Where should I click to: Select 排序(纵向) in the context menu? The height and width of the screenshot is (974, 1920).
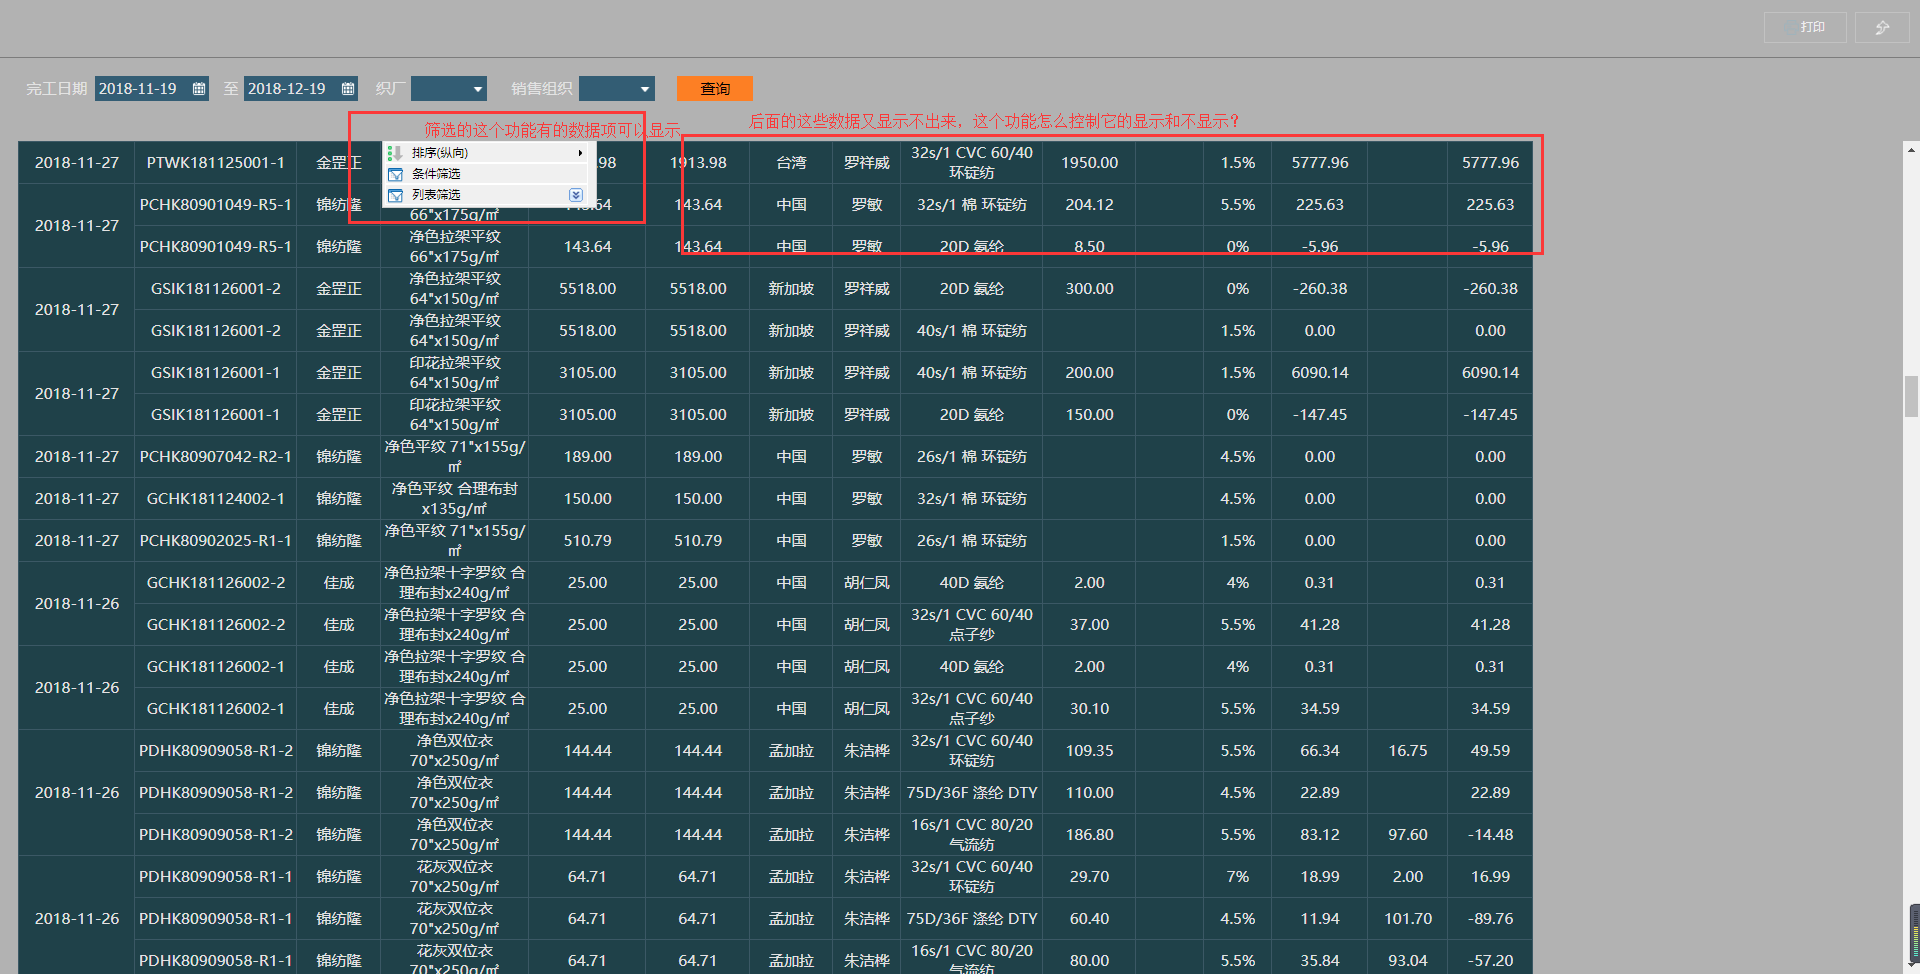click(440, 153)
